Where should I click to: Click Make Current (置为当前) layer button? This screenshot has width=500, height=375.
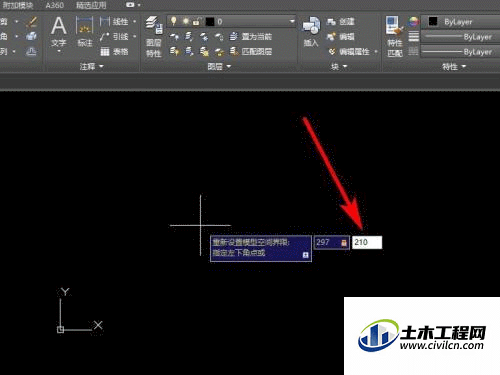(251, 36)
